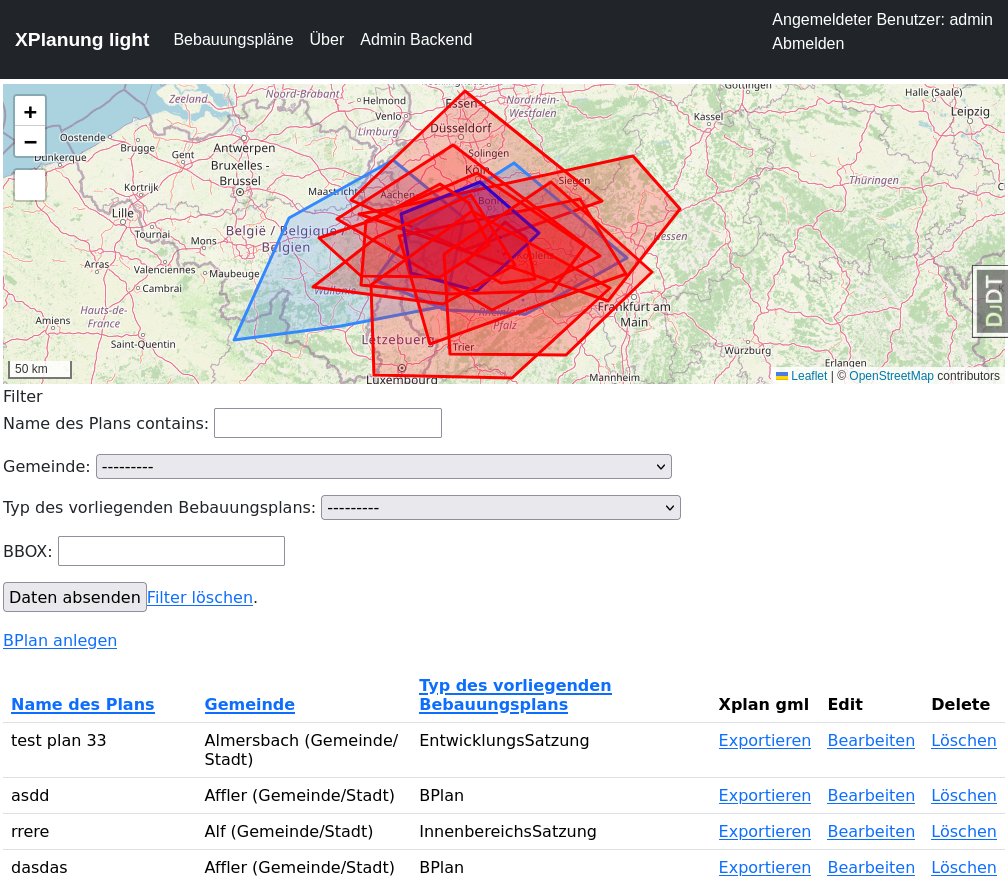Sort table by Gemeinde column
The height and width of the screenshot is (884, 1008).
click(249, 705)
